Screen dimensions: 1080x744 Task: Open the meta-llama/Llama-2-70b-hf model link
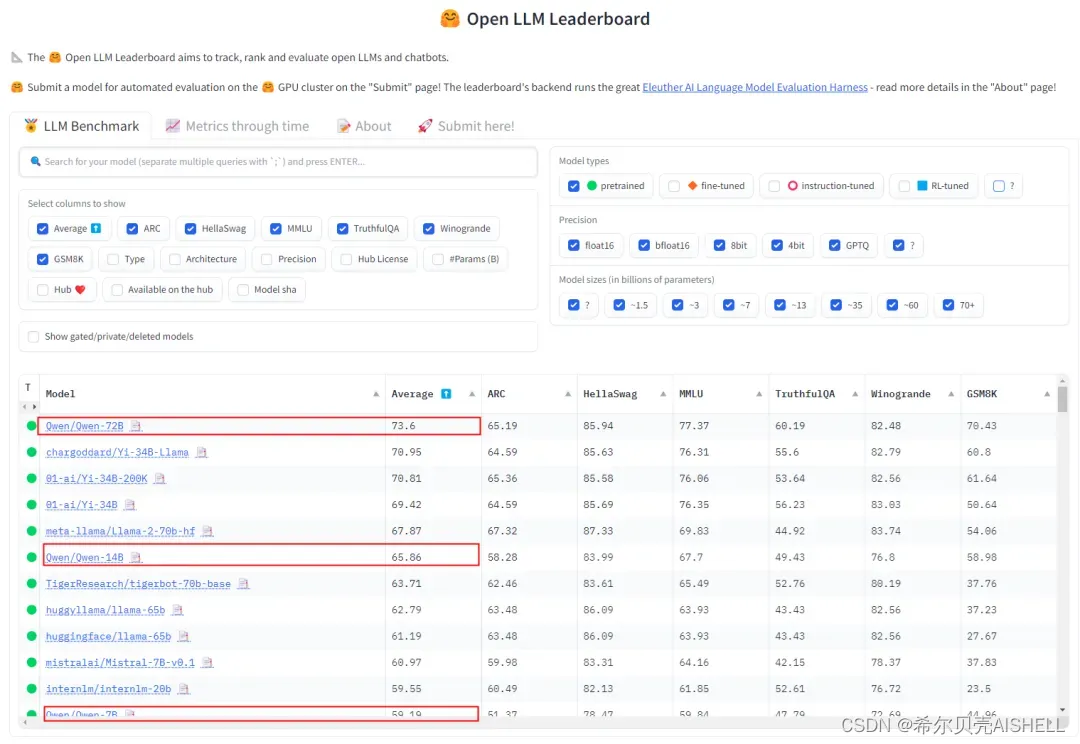tap(121, 531)
